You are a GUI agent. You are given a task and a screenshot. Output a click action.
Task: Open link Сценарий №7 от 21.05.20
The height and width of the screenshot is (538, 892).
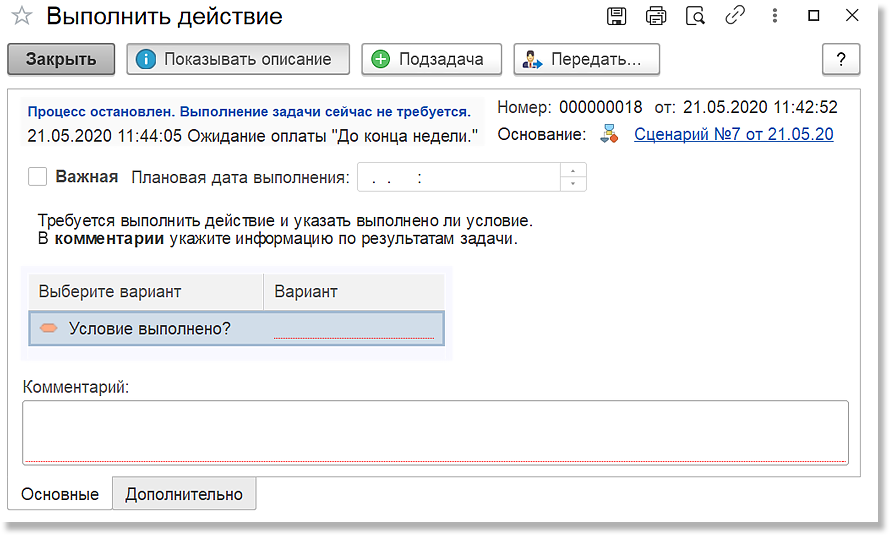click(x=733, y=134)
